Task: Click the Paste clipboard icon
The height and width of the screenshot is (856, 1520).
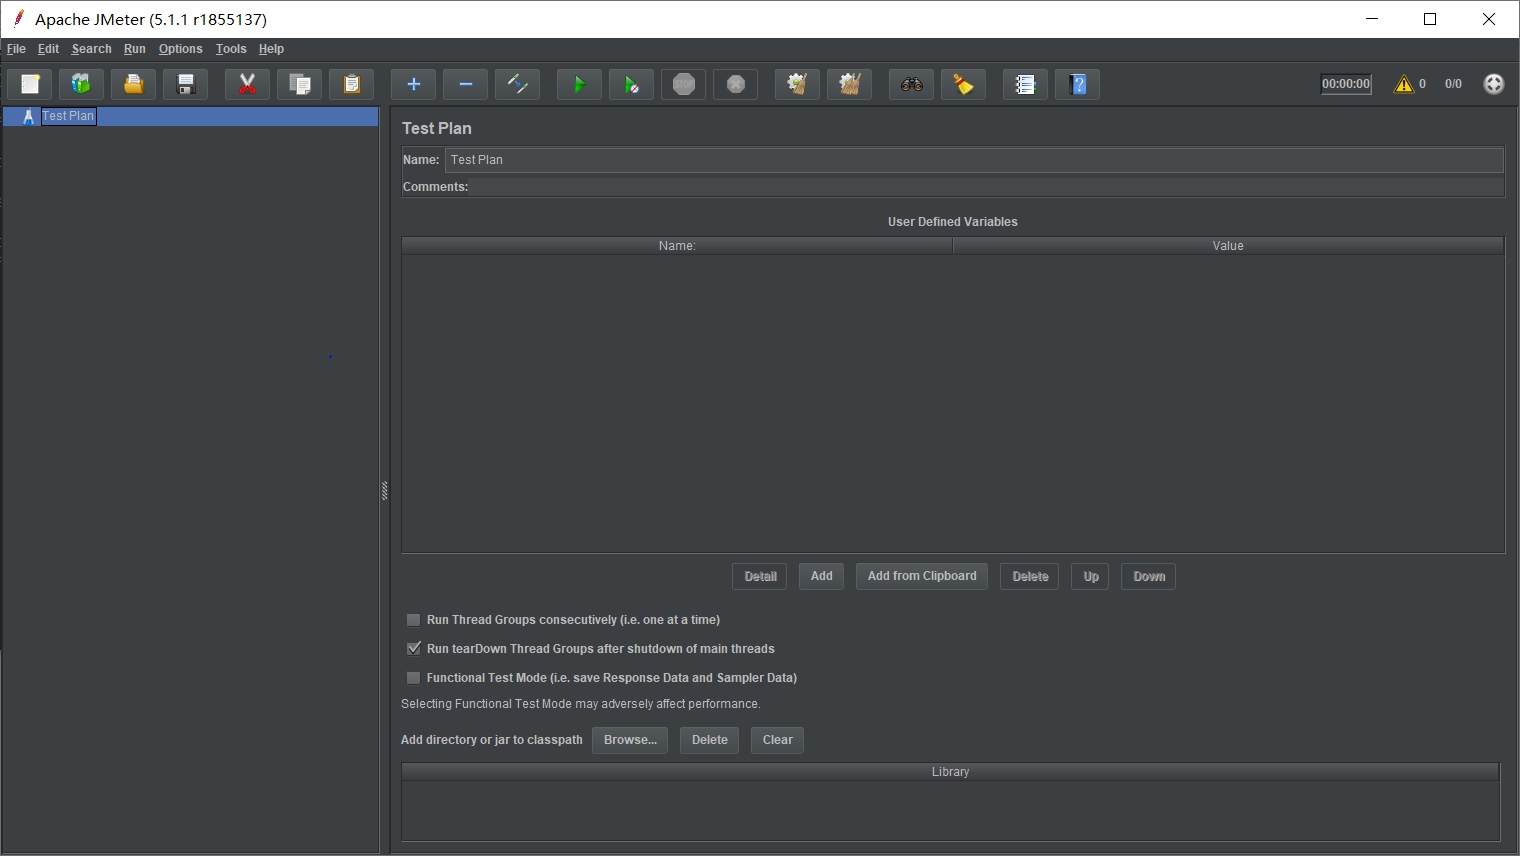Action: [351, 84]
